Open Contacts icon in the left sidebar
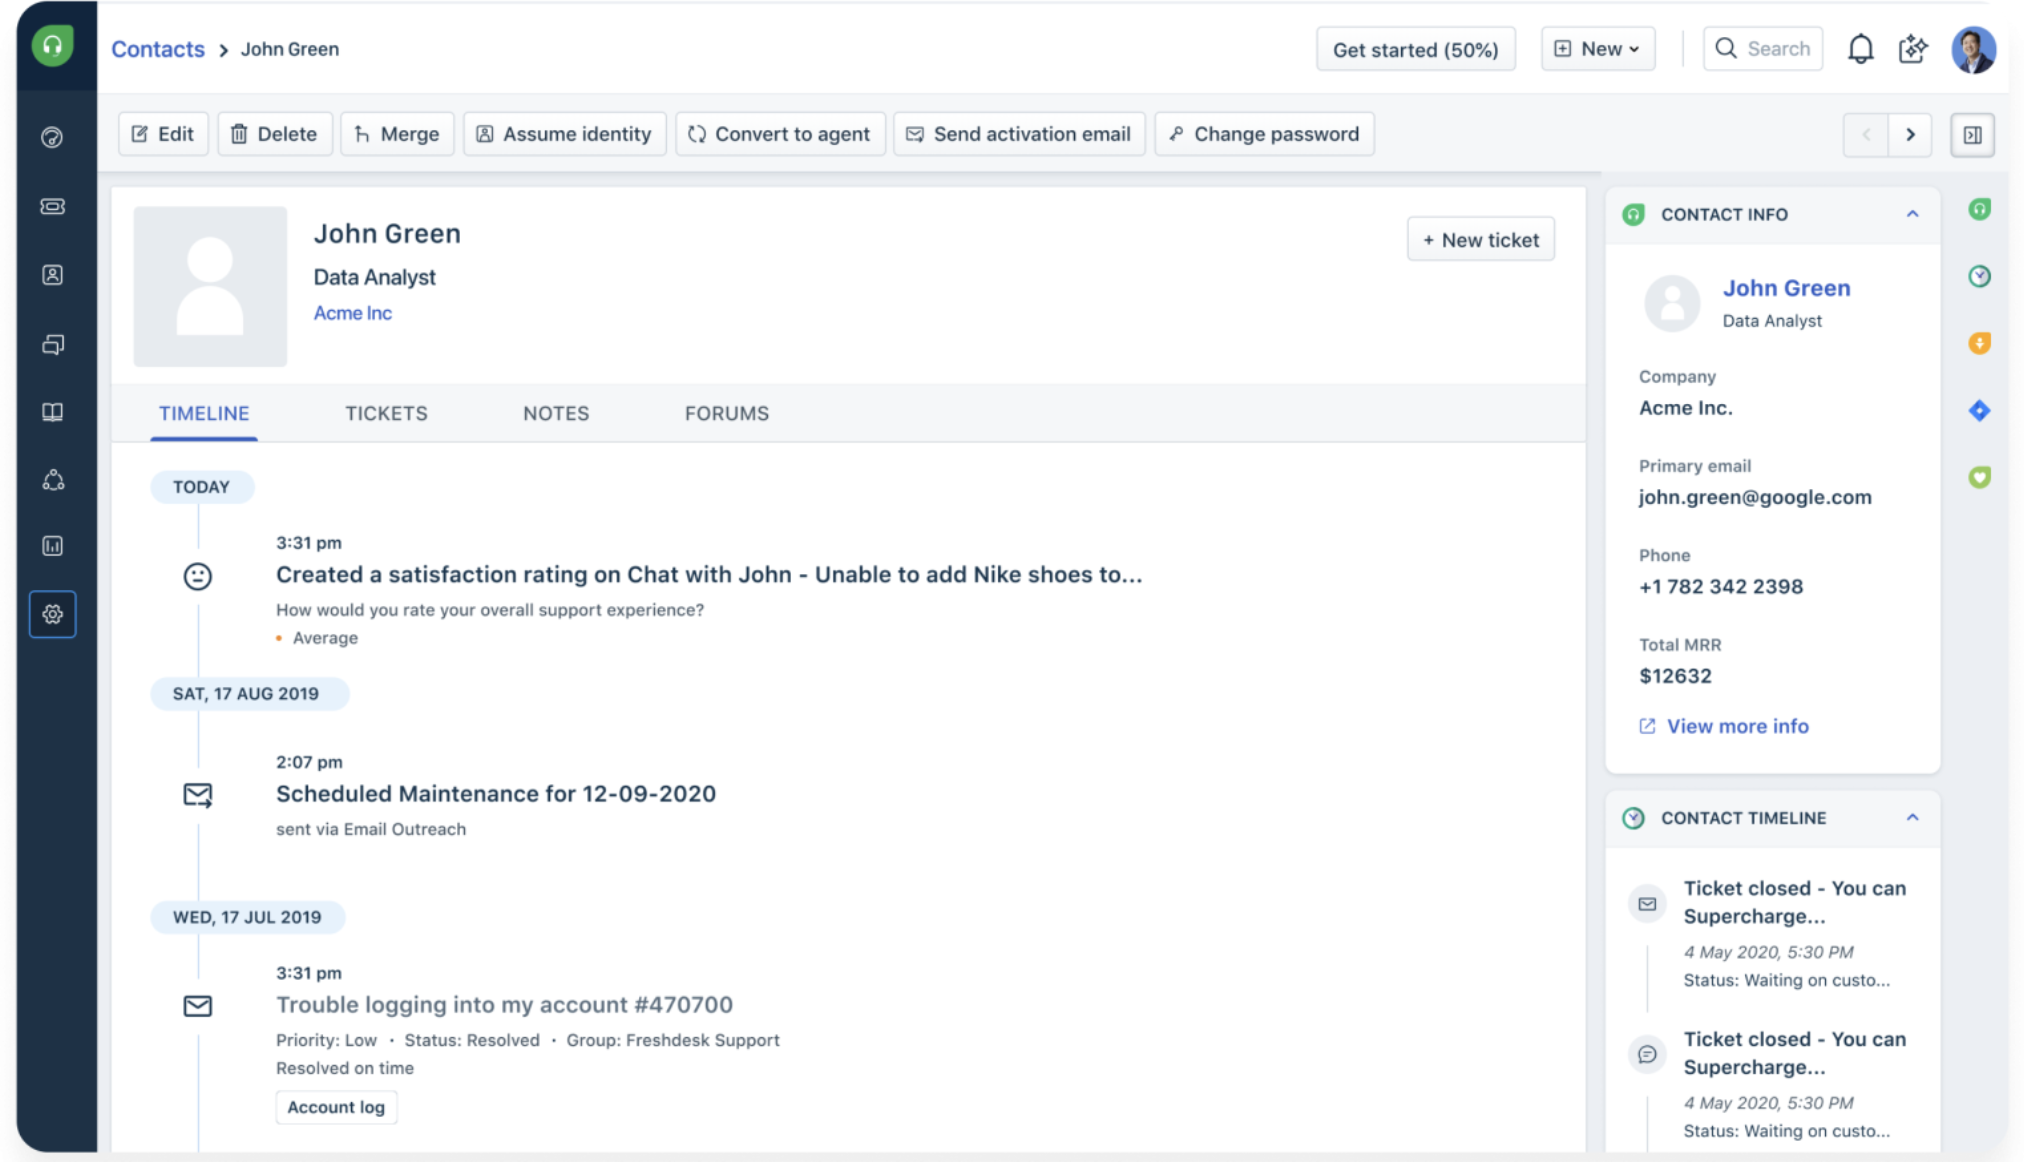 click(x=53, y=275)
